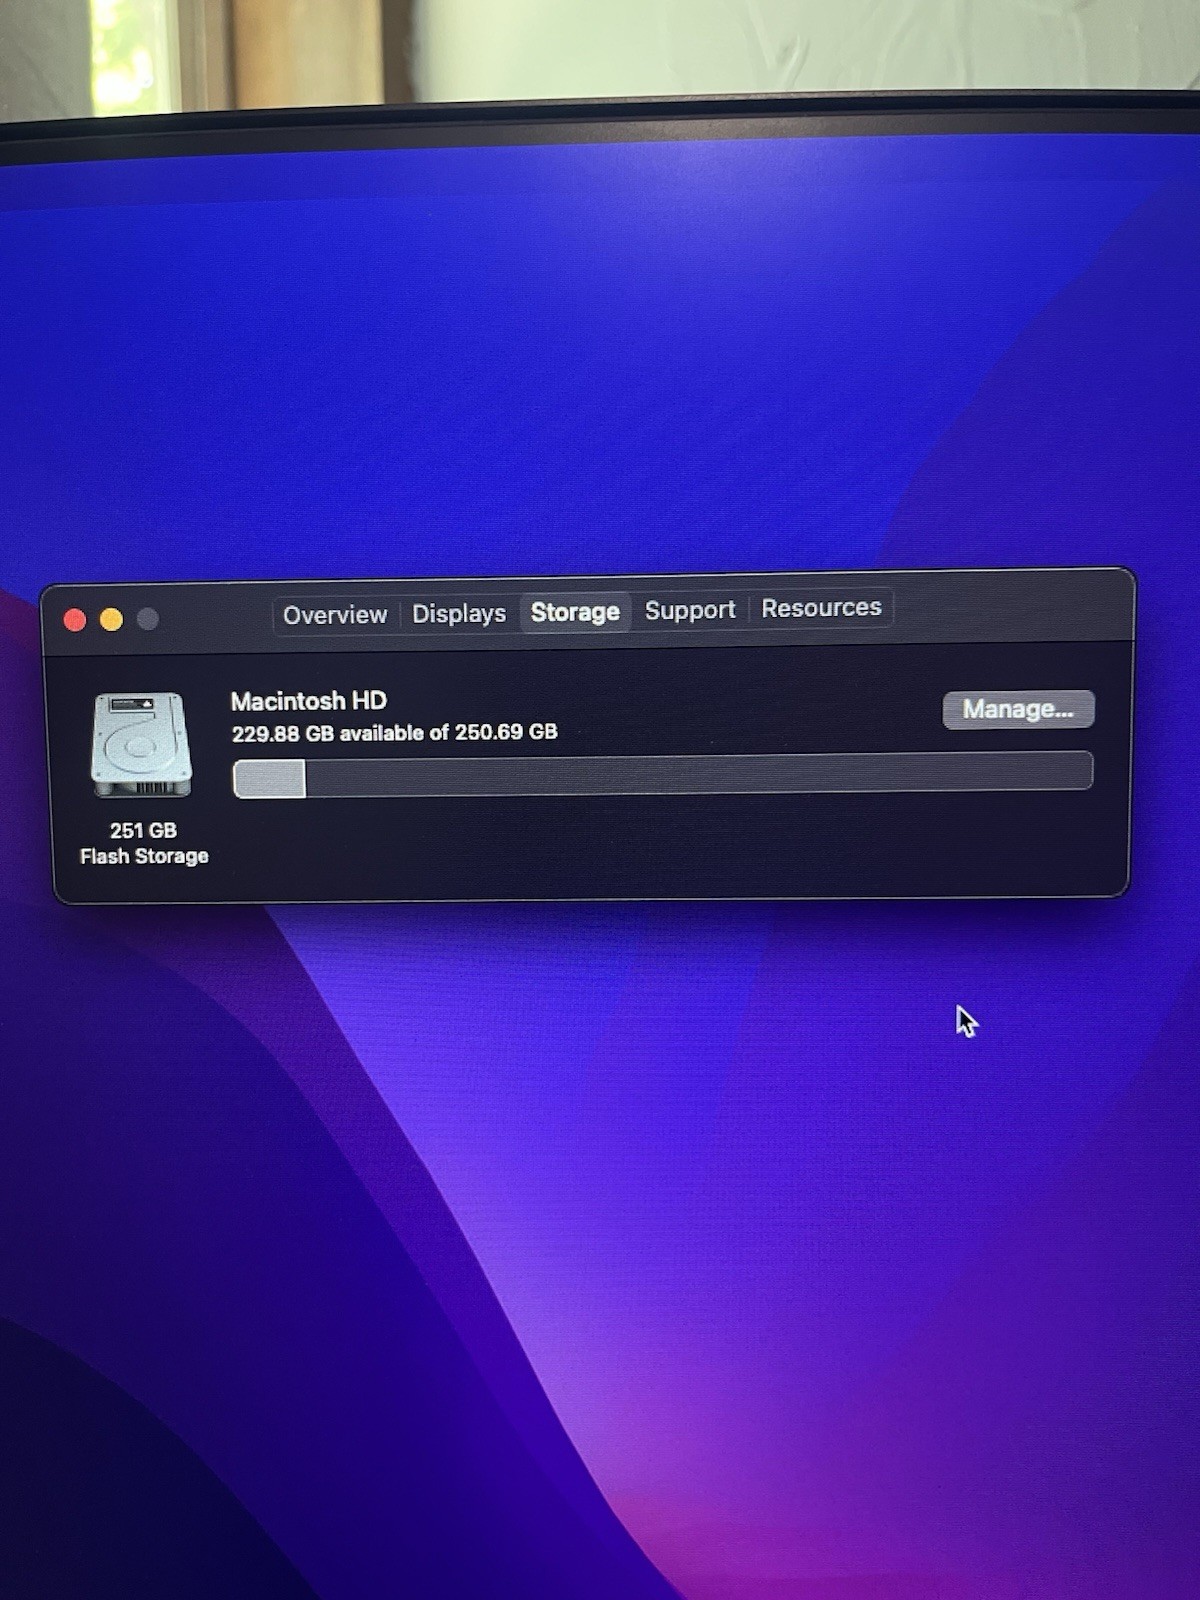Click the 'Flash Storage' label

point(144,856)
